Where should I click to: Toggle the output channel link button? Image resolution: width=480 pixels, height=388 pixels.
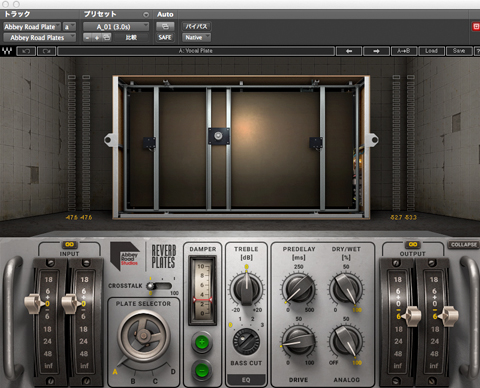[x=413, y=244]
